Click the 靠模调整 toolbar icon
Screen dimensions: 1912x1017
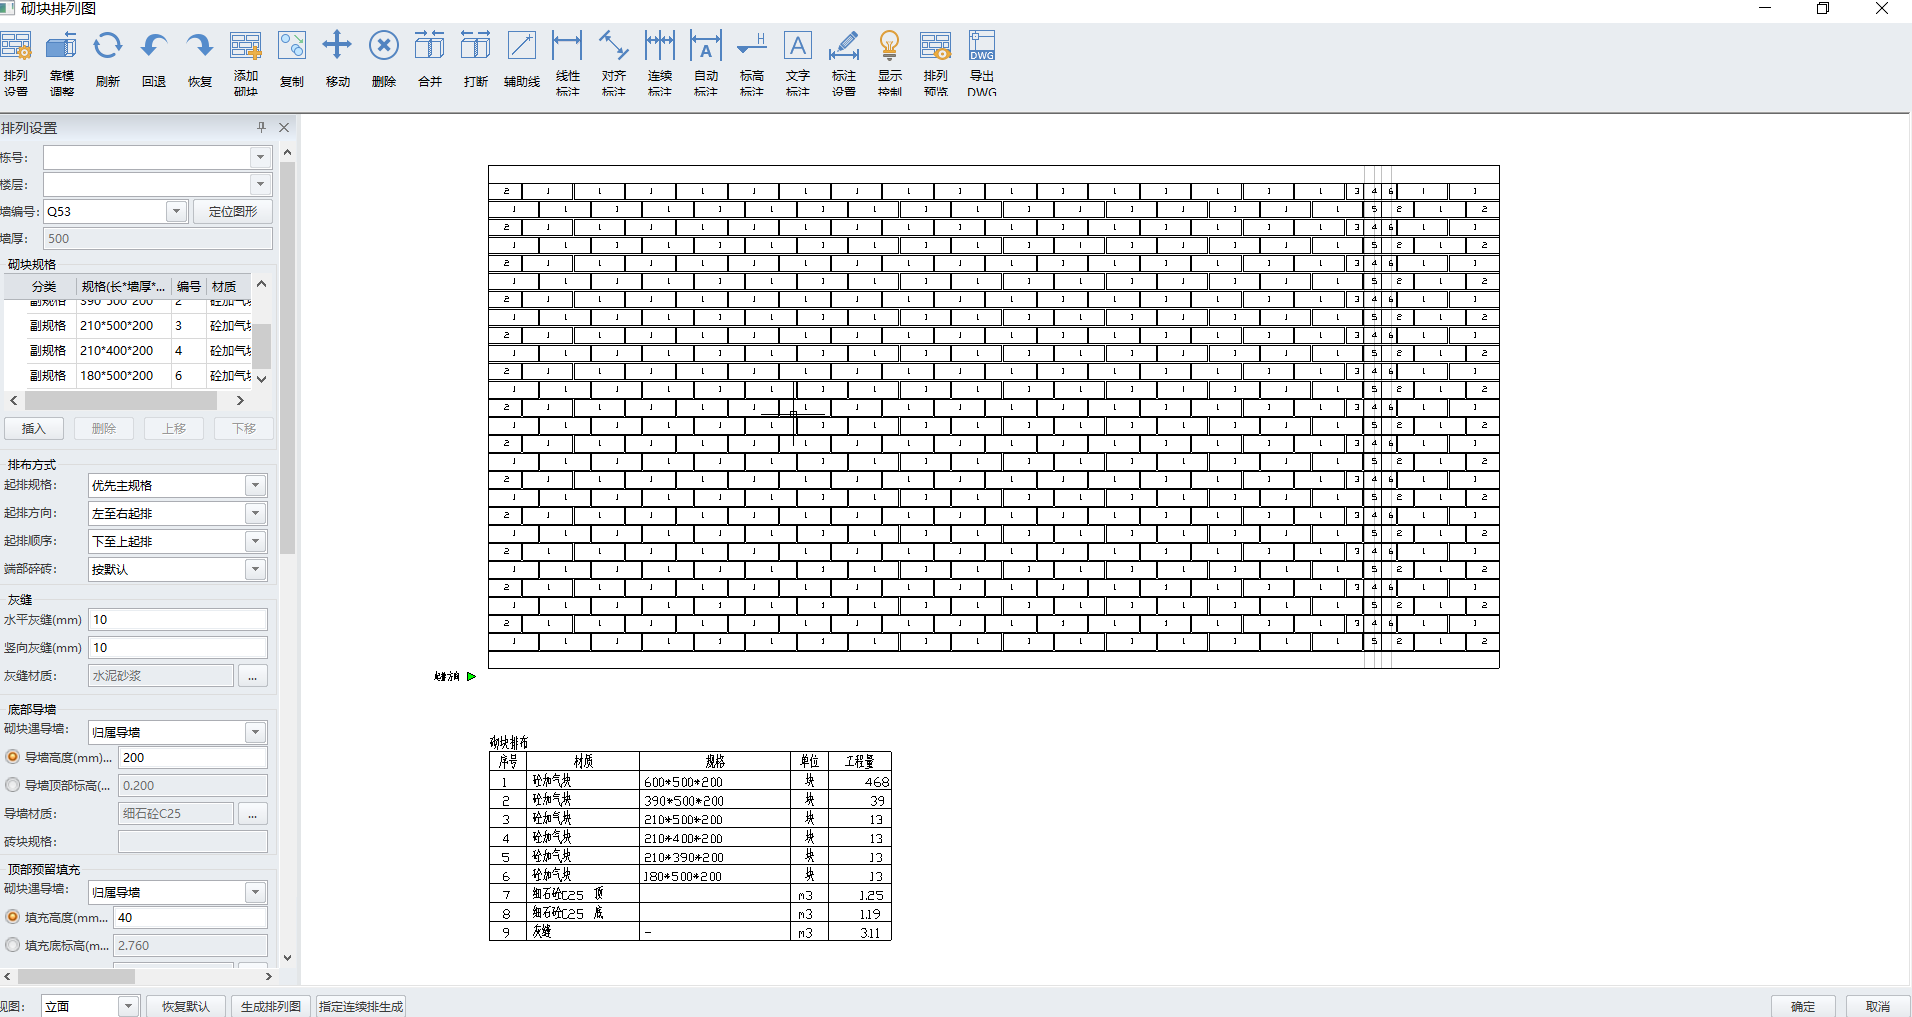point(62,63)
